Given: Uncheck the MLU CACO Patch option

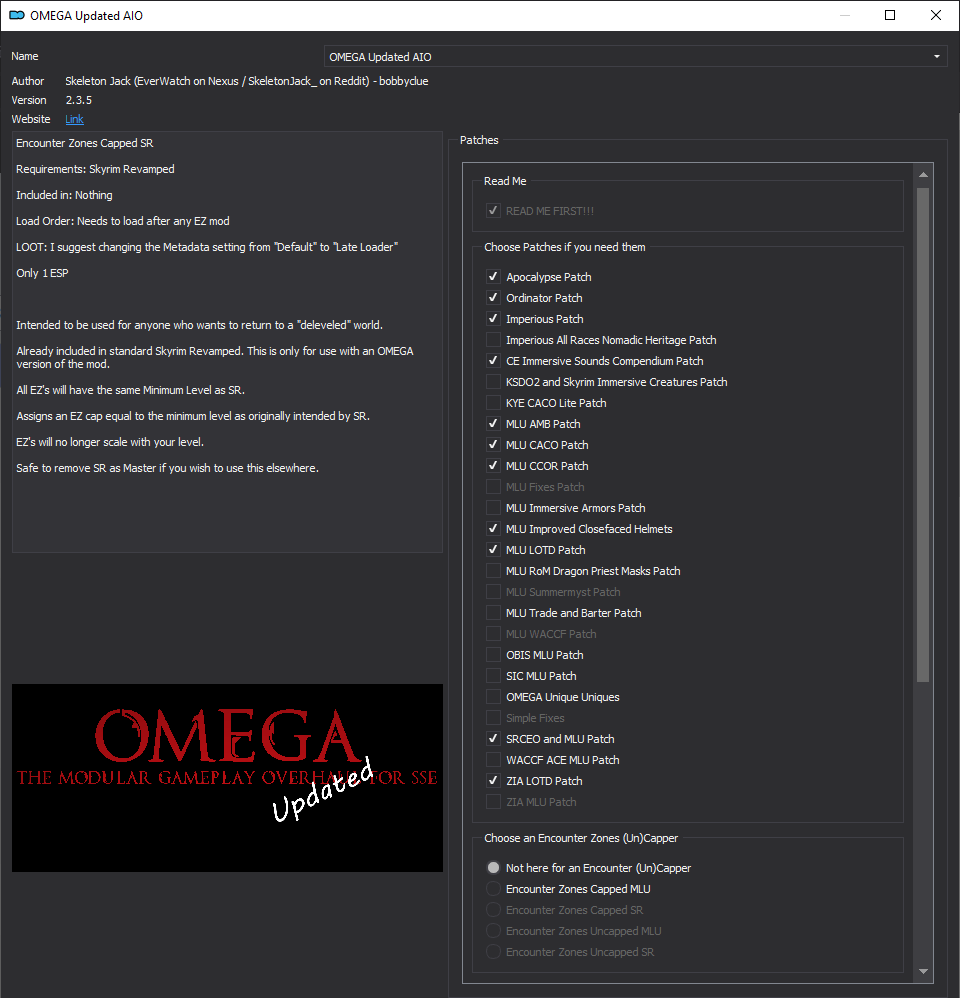Looking at the screenshot, I should (493, 445).
